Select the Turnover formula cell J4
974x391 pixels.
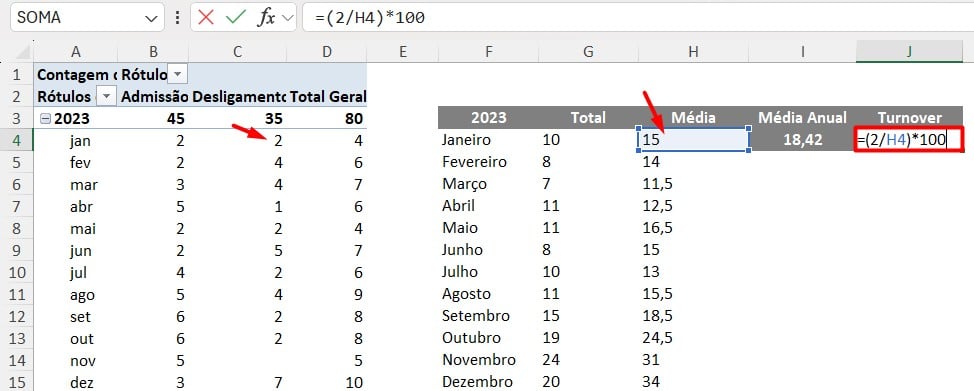pos(909,140)
